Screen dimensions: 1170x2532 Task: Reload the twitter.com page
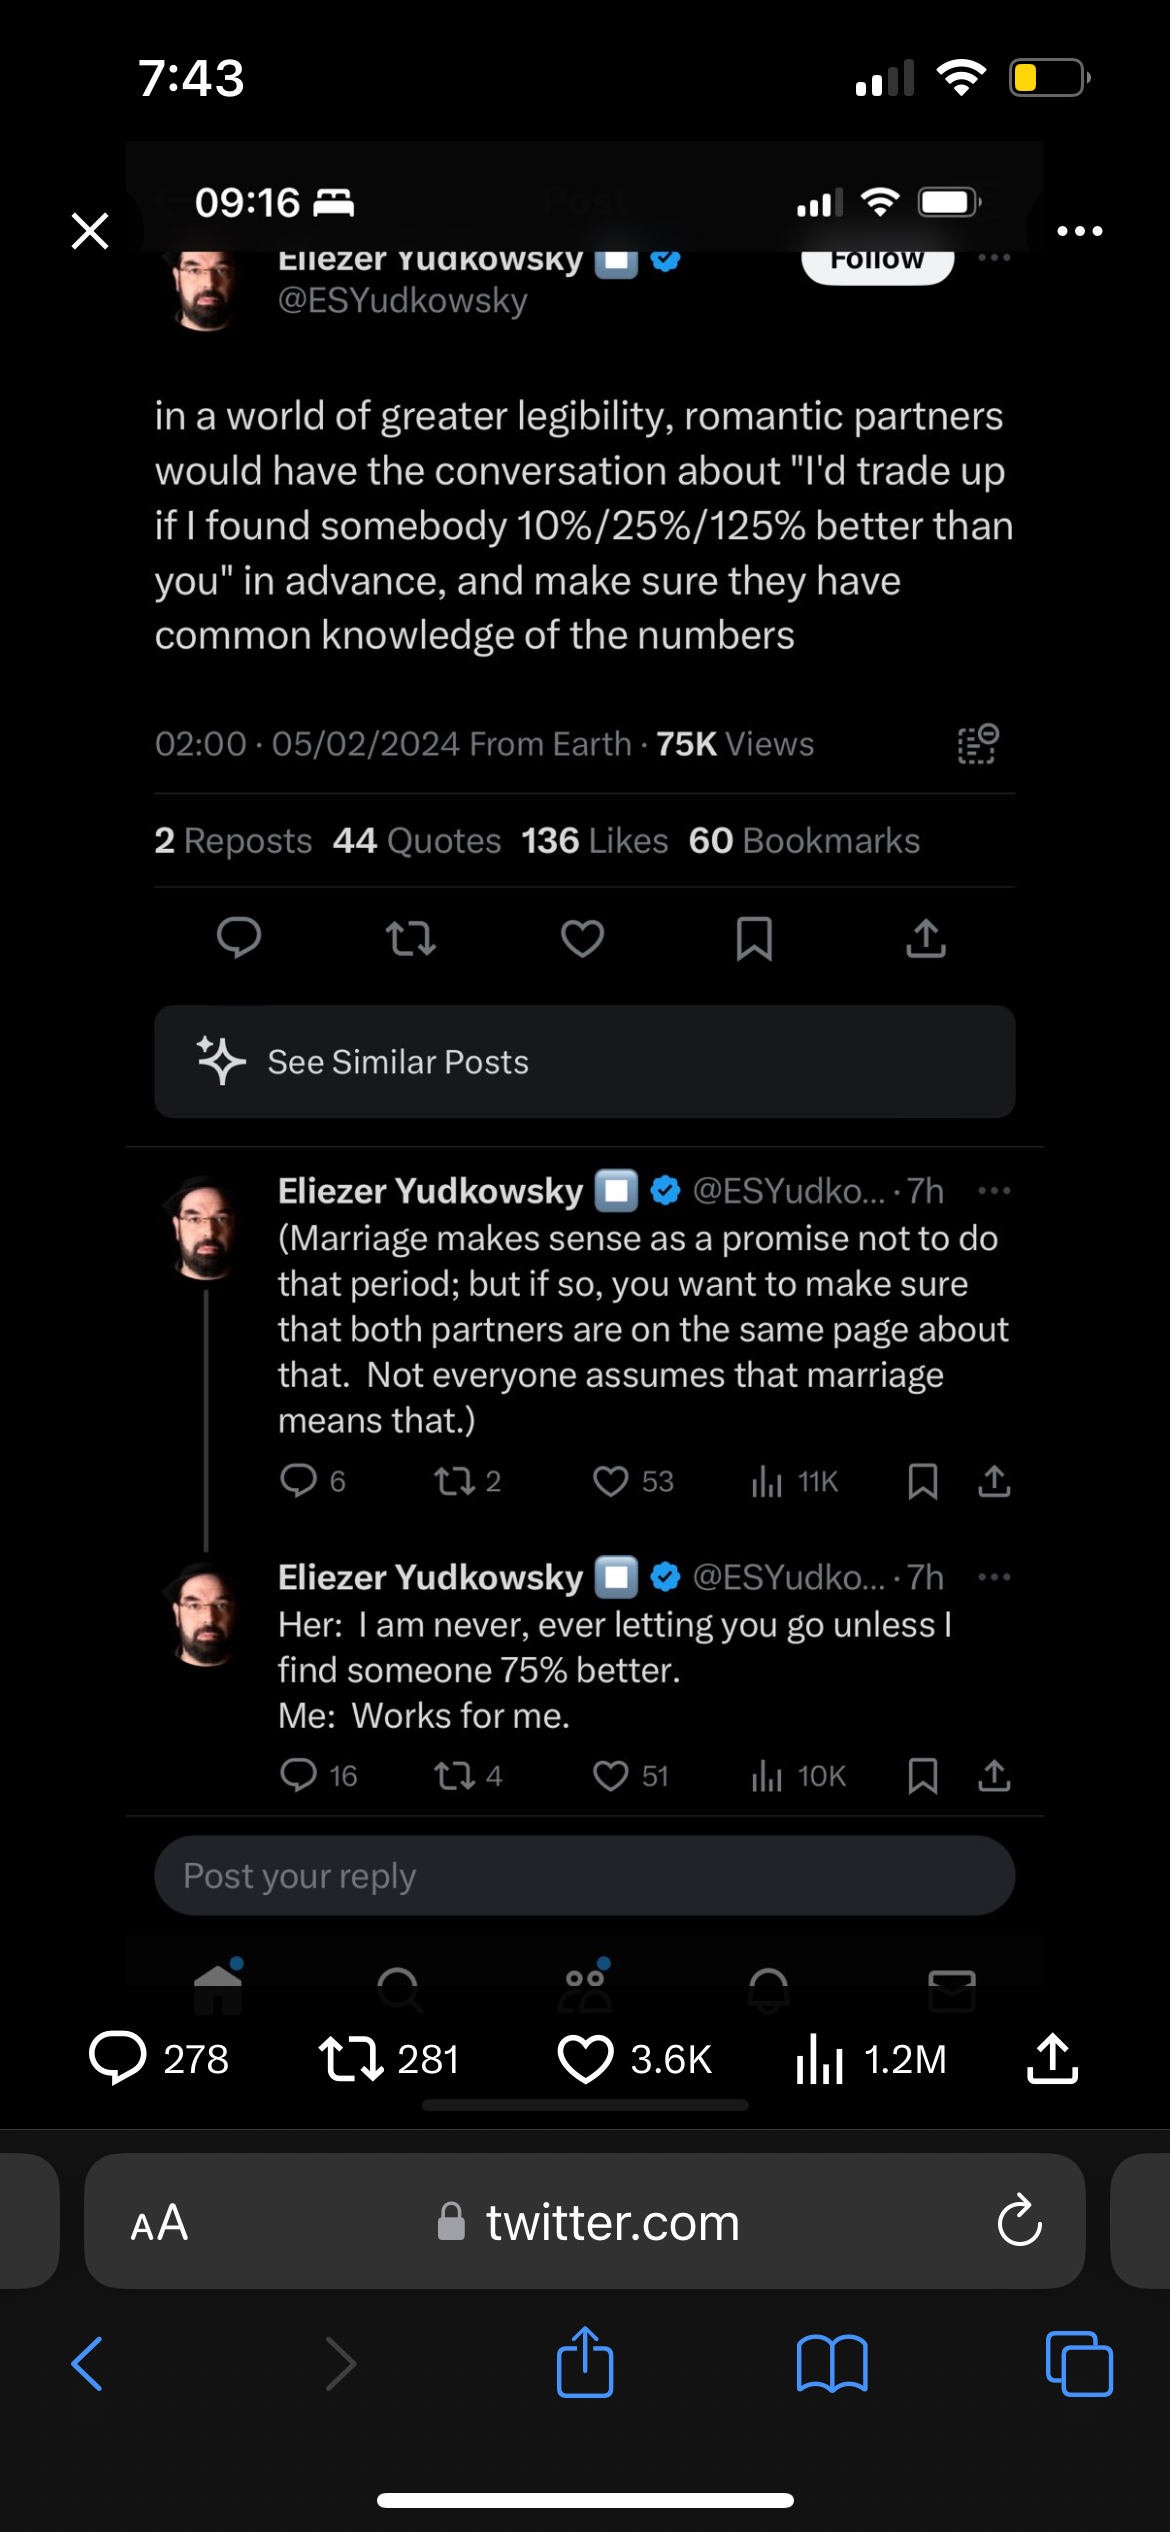(x=1019, y=2220)
